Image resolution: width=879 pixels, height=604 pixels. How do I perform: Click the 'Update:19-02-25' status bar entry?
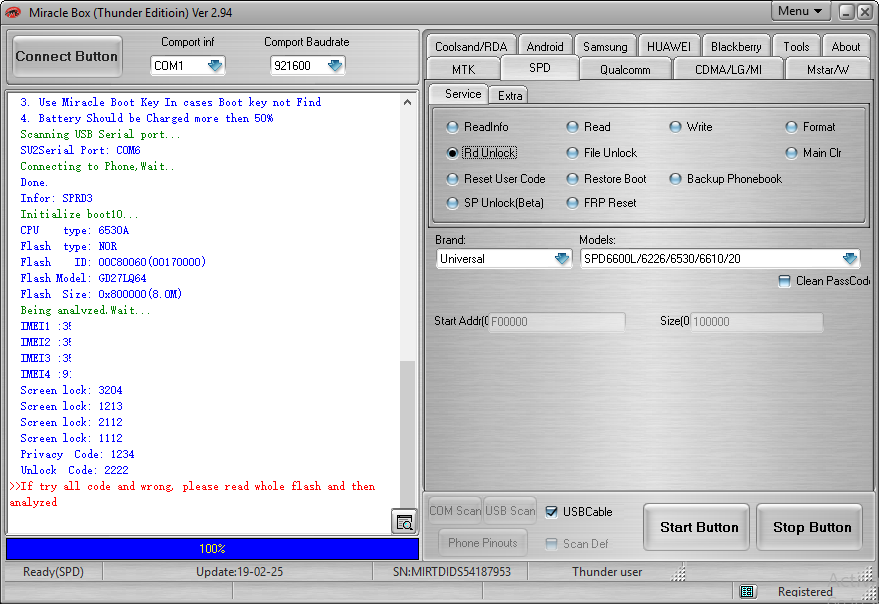(239, 572)
